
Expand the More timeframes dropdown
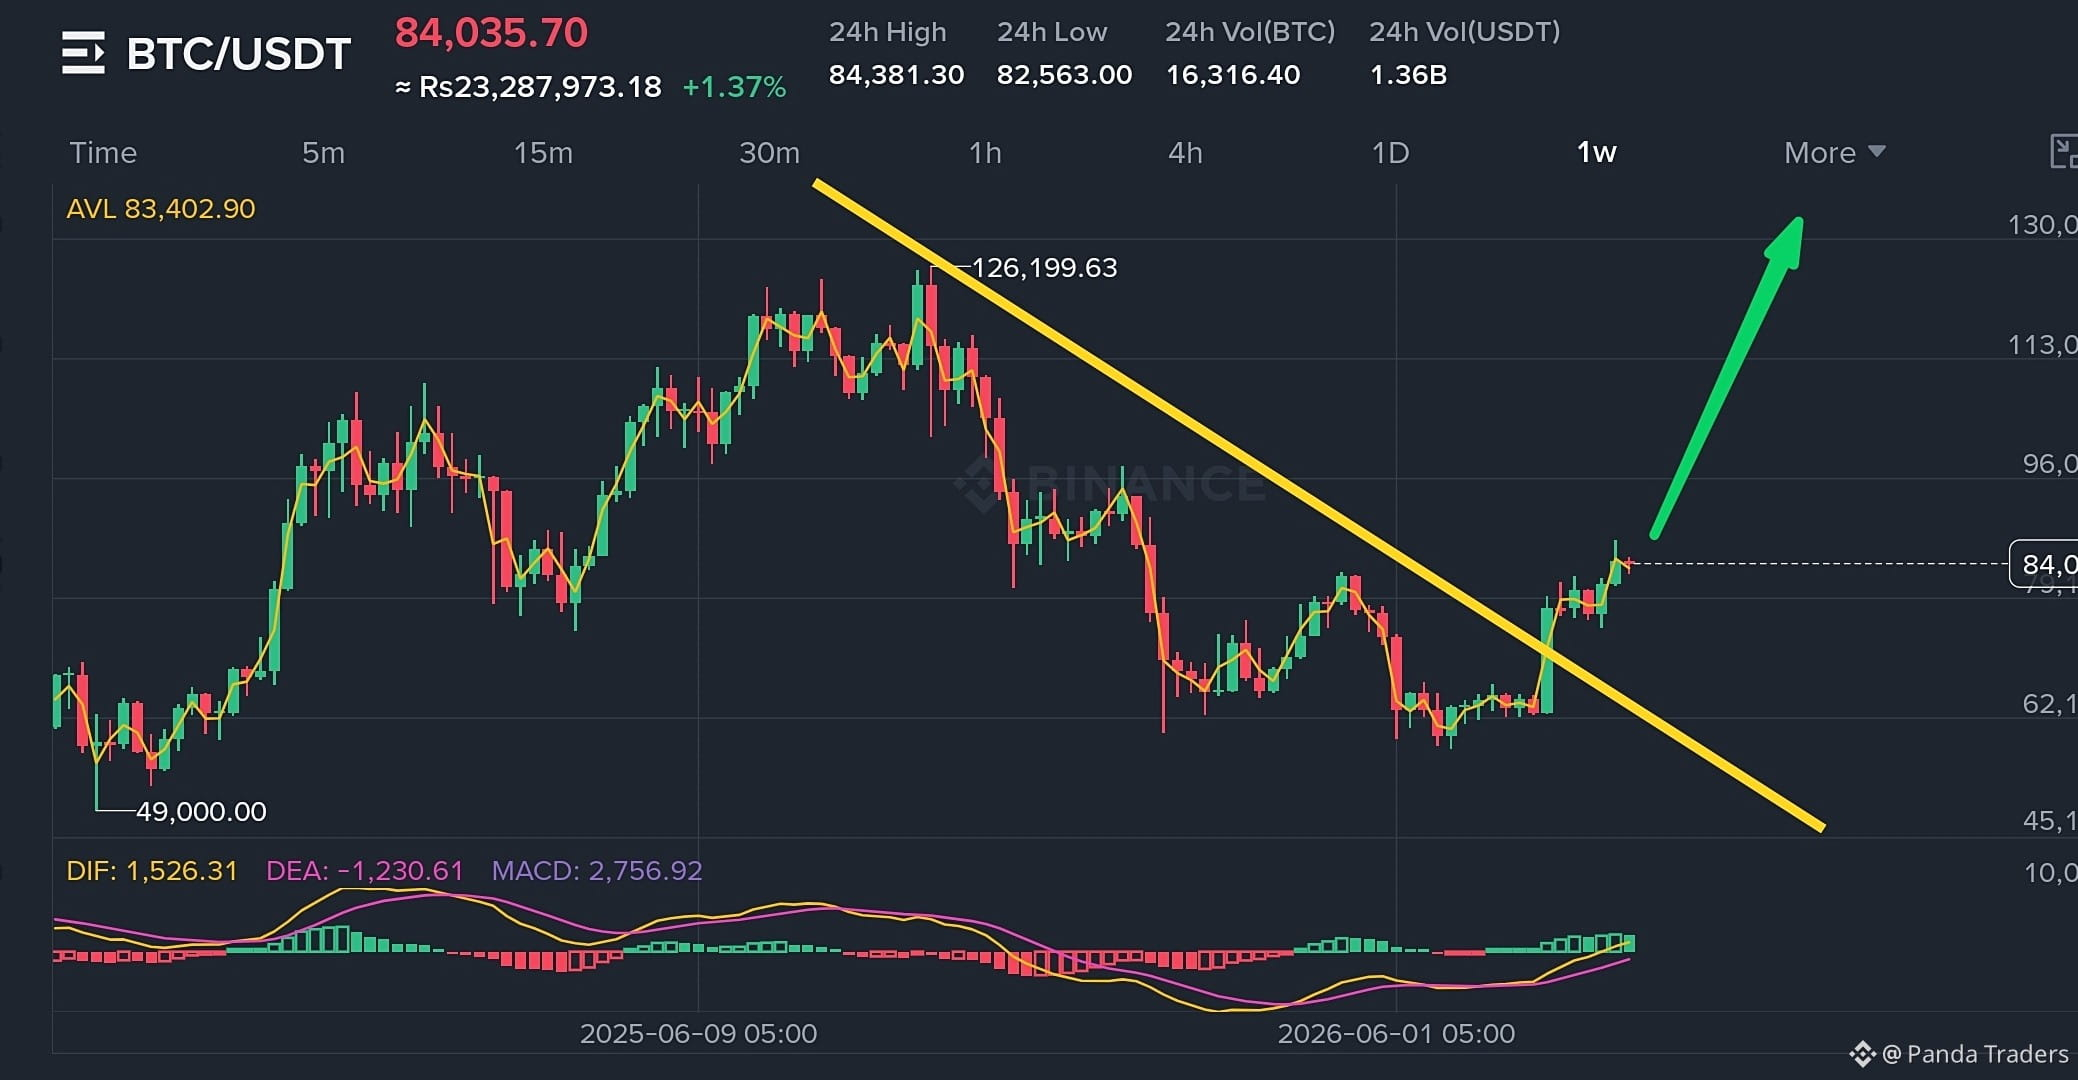pos(1834,152)
